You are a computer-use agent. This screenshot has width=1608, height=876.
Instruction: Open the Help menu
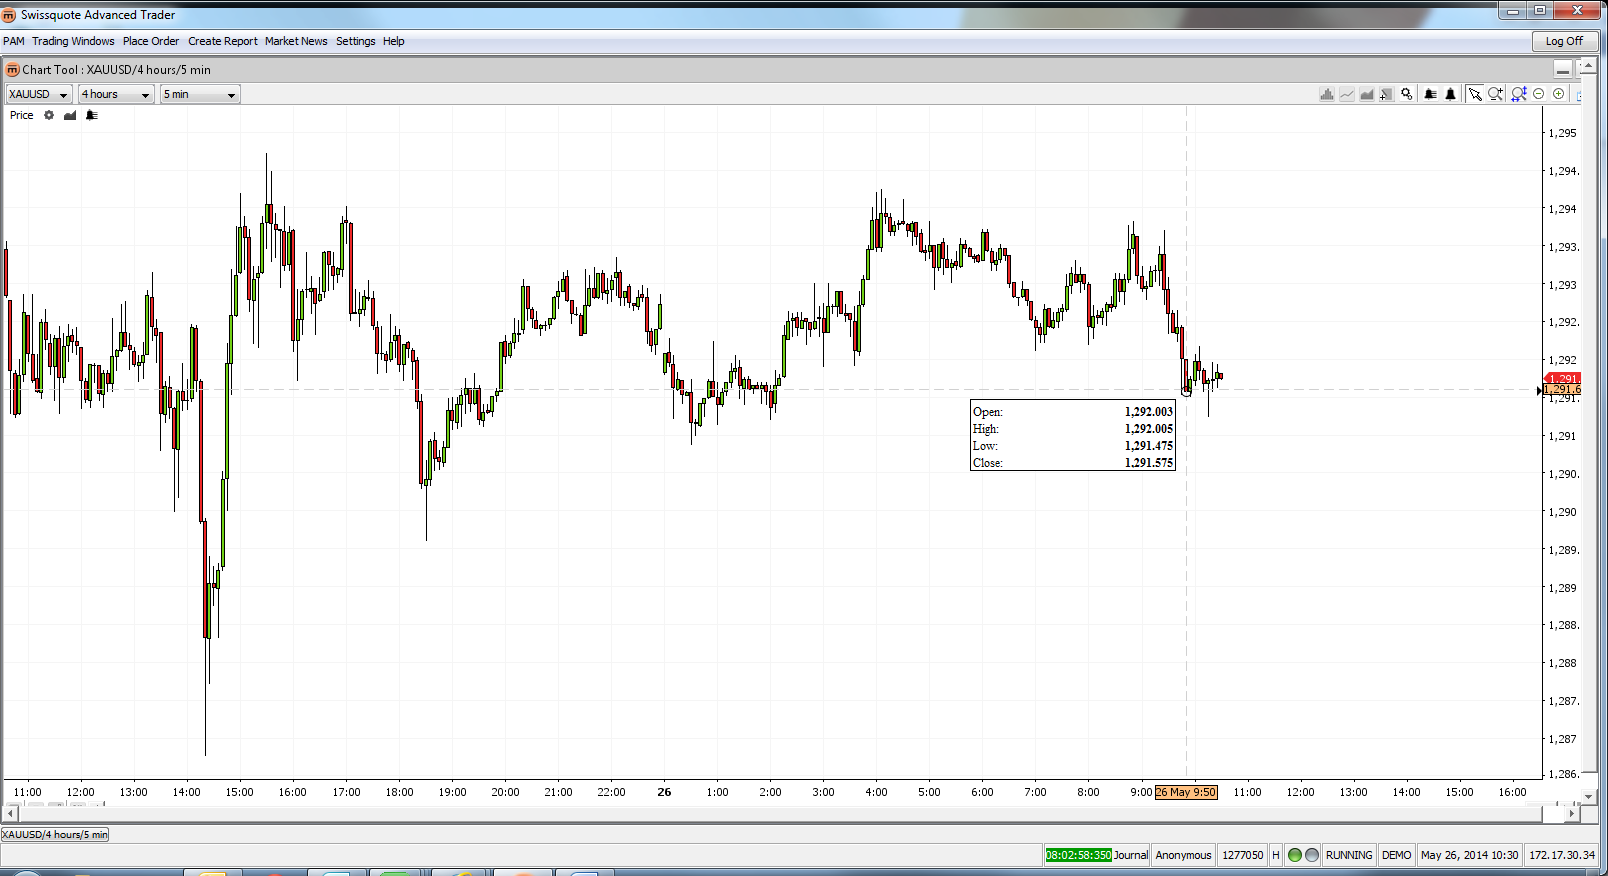coord(394,41)
